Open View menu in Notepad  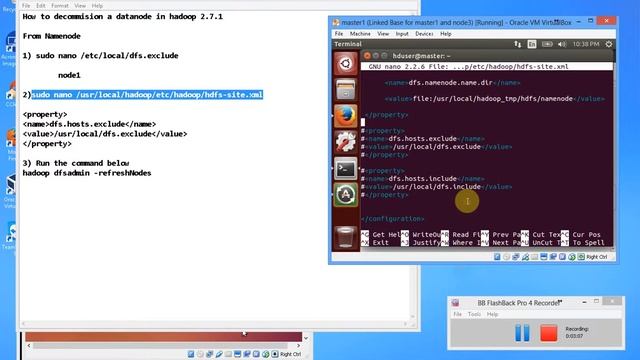point(80,6)
